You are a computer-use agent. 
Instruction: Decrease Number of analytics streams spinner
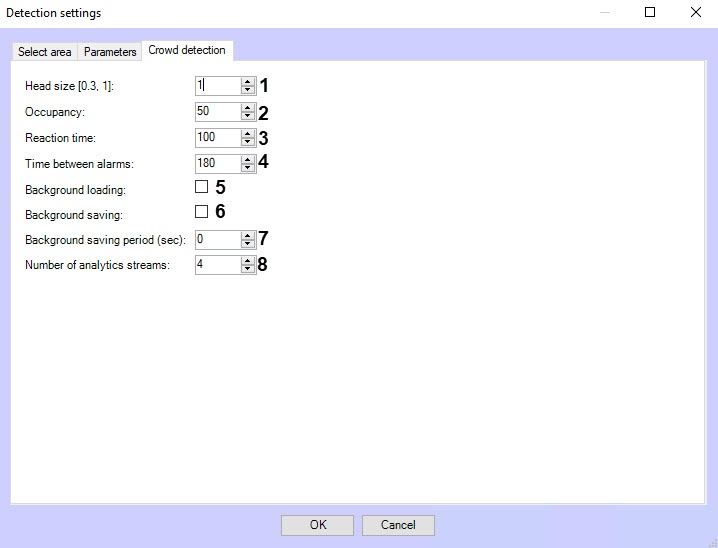click(248, 270)
